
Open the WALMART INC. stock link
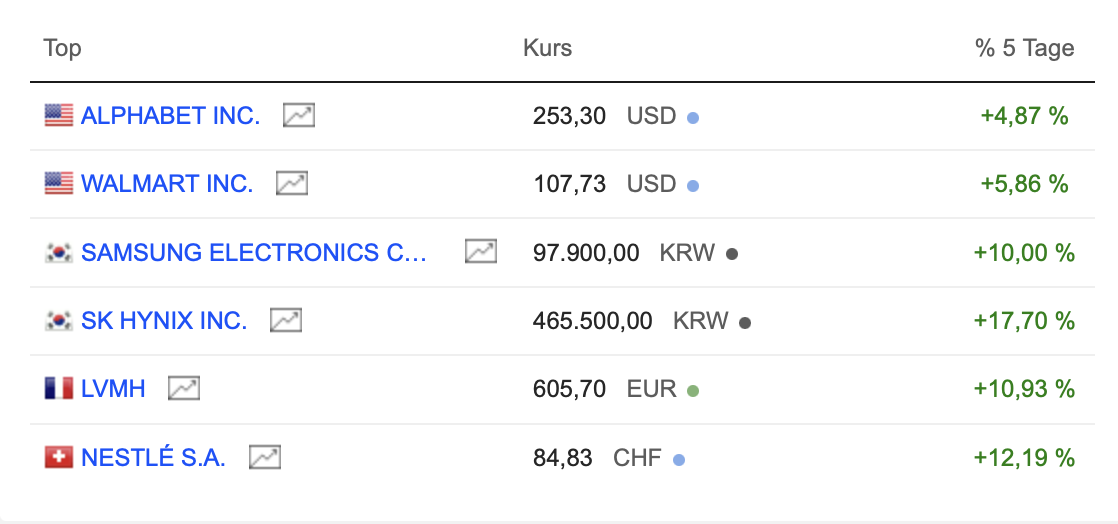[x=167, y=184]
